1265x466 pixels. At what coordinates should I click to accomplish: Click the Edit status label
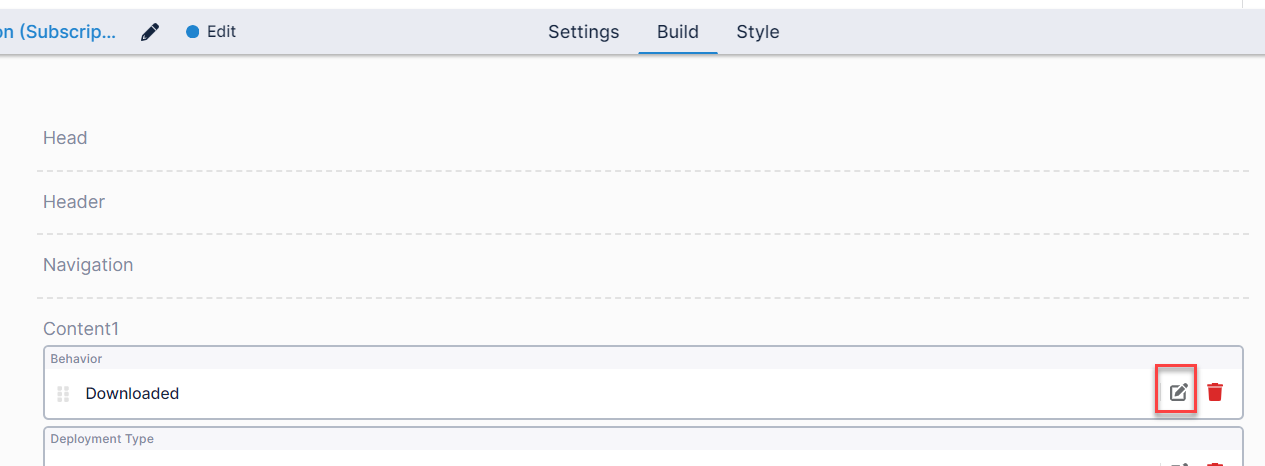[x=221, y=32]
